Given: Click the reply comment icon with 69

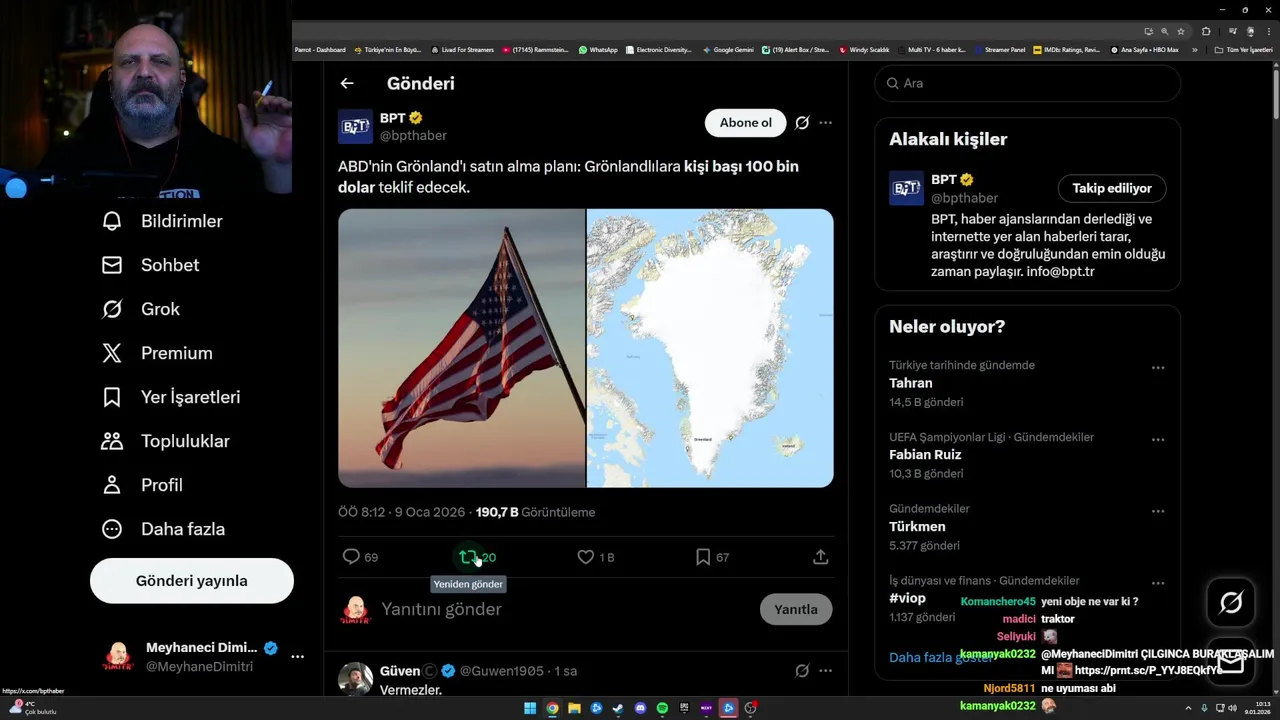Looking at the screenshot, I should (351, 557).
